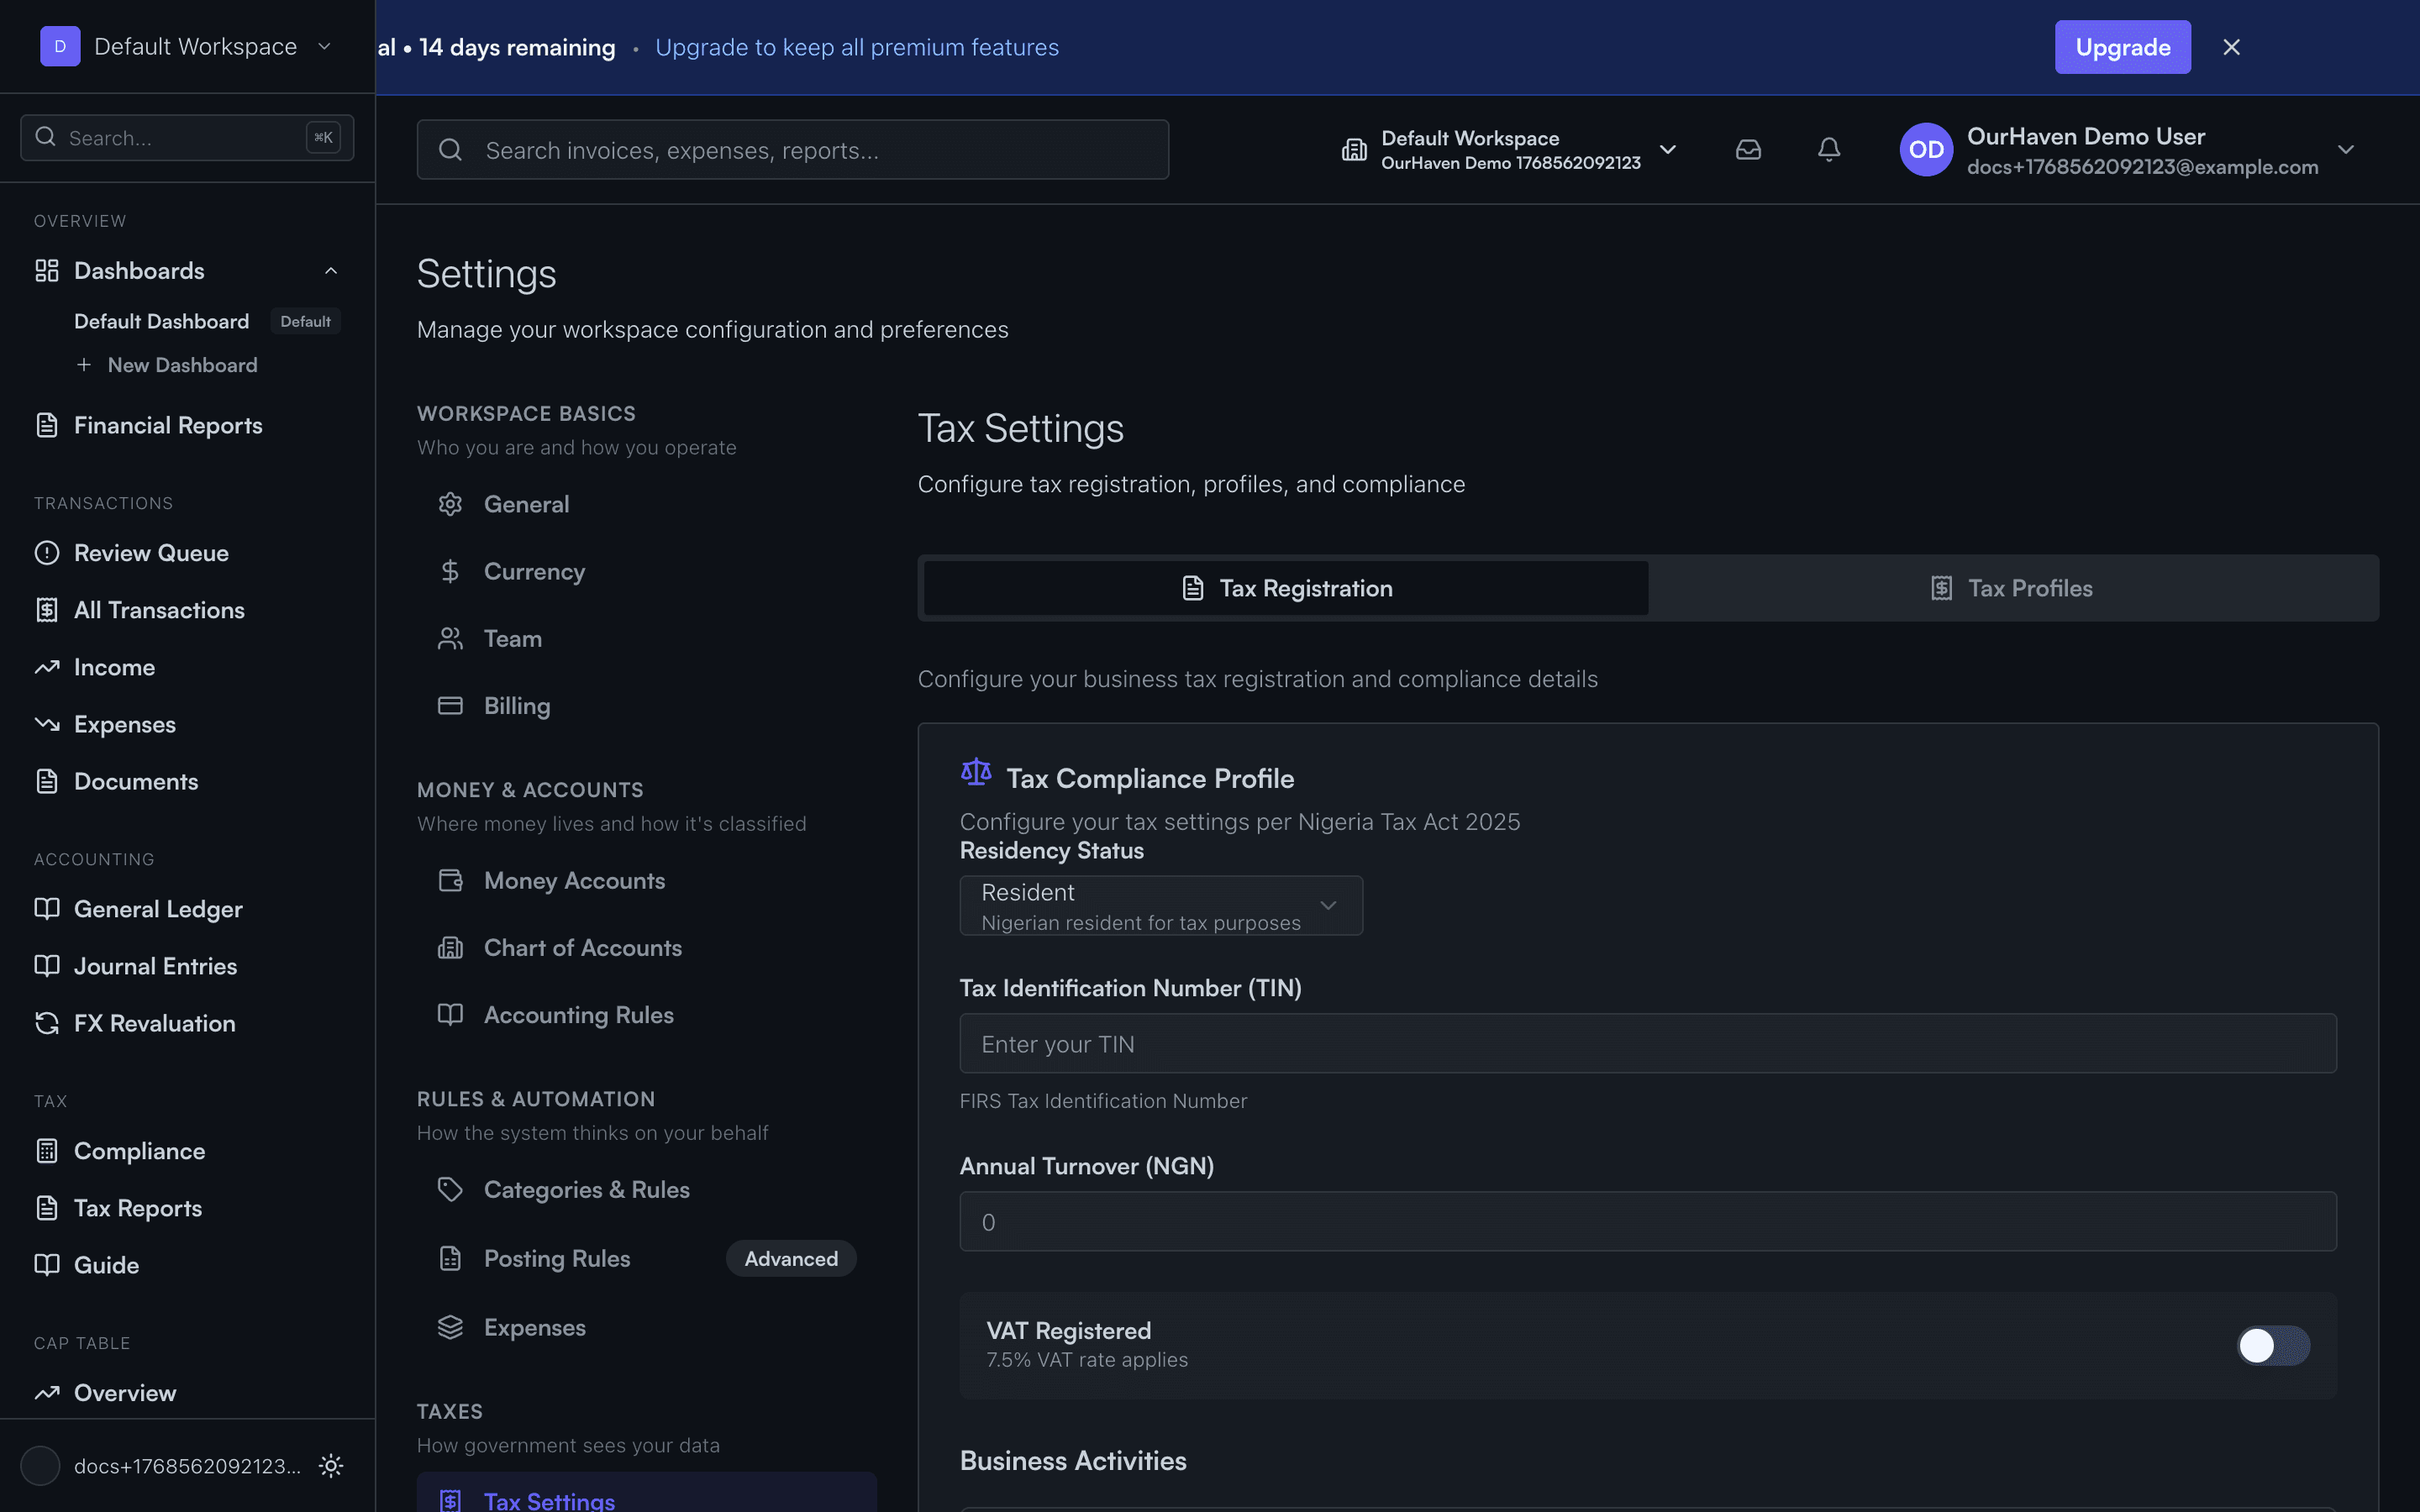Open notifications via the bell icon
Image resolution: width=2420 pixels, height=1512 pixels.
pos(1828,148)
